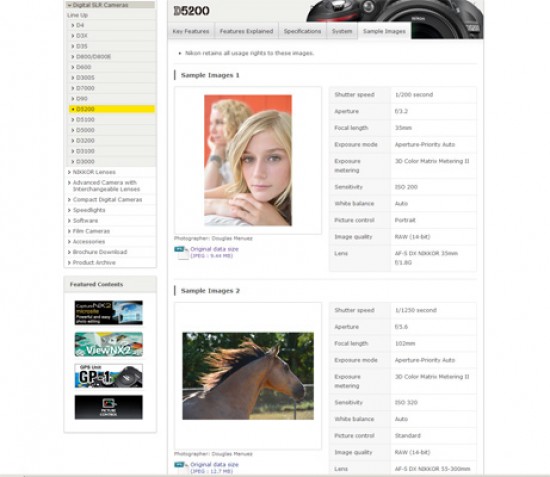Open the Capture NX2 banner
This screenshot has height=477, width=550.
109,313
